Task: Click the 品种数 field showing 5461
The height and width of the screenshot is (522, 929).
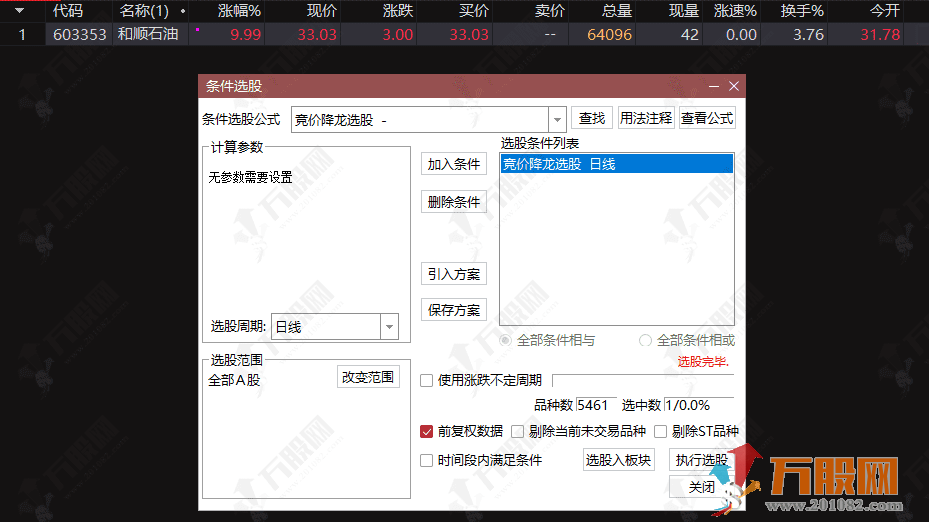Action: [x=597, y=405]
